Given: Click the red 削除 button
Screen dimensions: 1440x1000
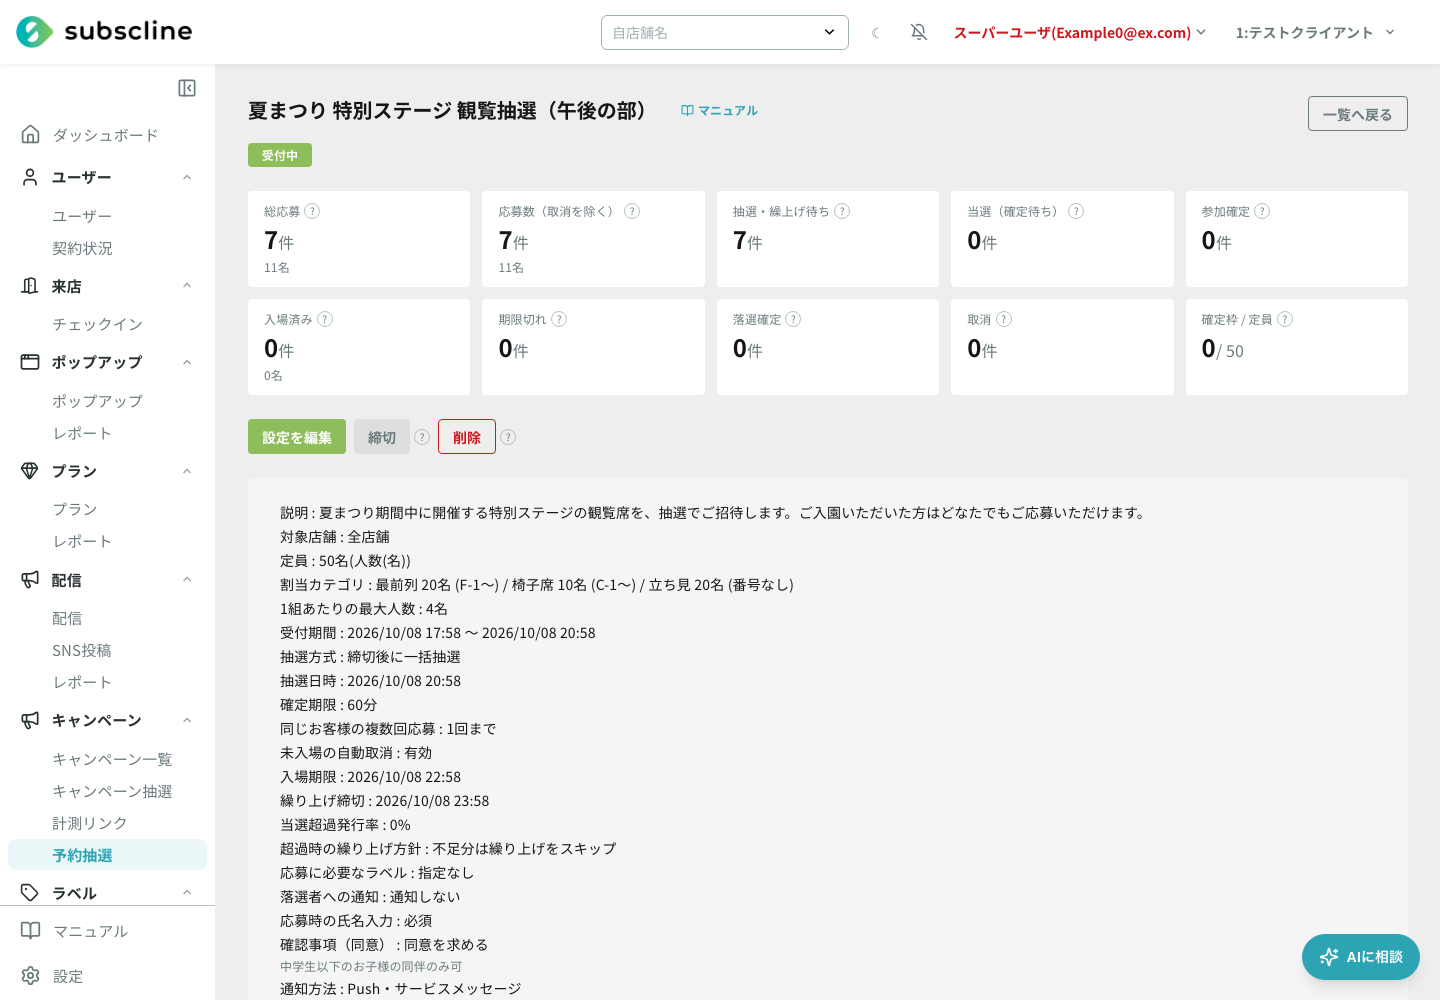Looking at the screenshot, I should click(x=467, y=437).
